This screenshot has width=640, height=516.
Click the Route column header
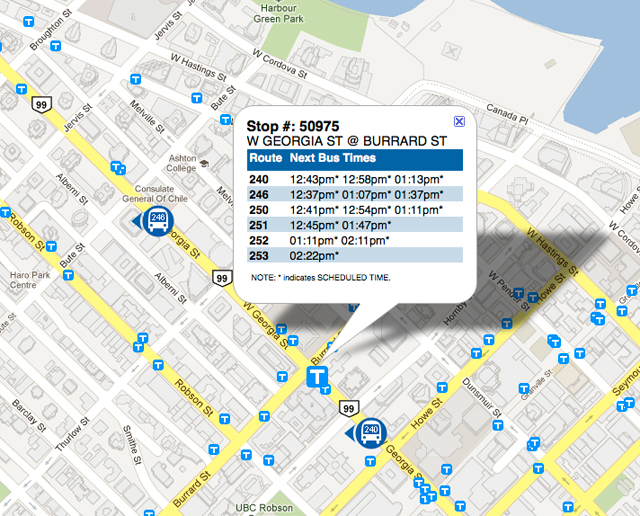(265, 158)
